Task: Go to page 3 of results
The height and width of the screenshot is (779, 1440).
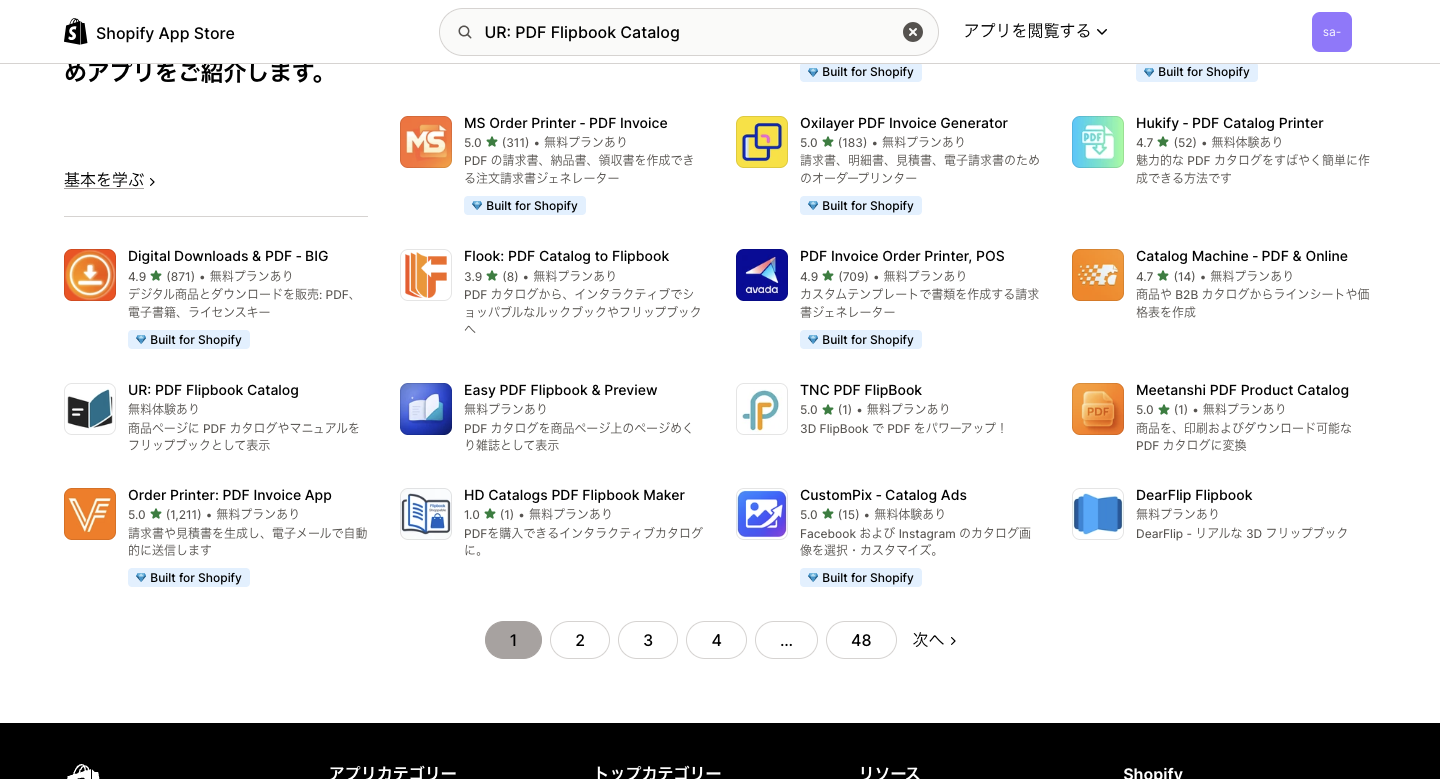Action: pyautogui.click(x=648, y=640)
